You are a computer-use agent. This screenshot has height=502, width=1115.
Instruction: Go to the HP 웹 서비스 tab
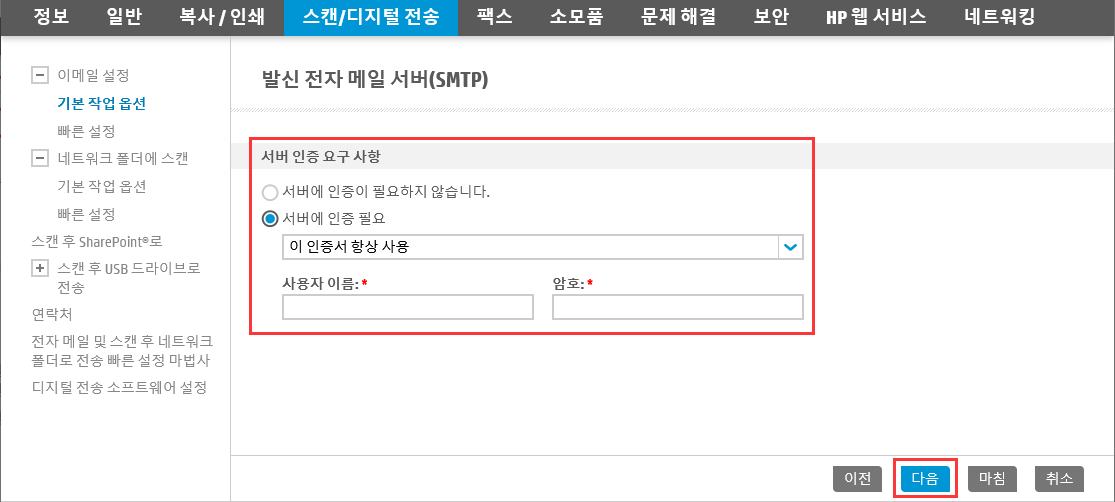point(875,17)
